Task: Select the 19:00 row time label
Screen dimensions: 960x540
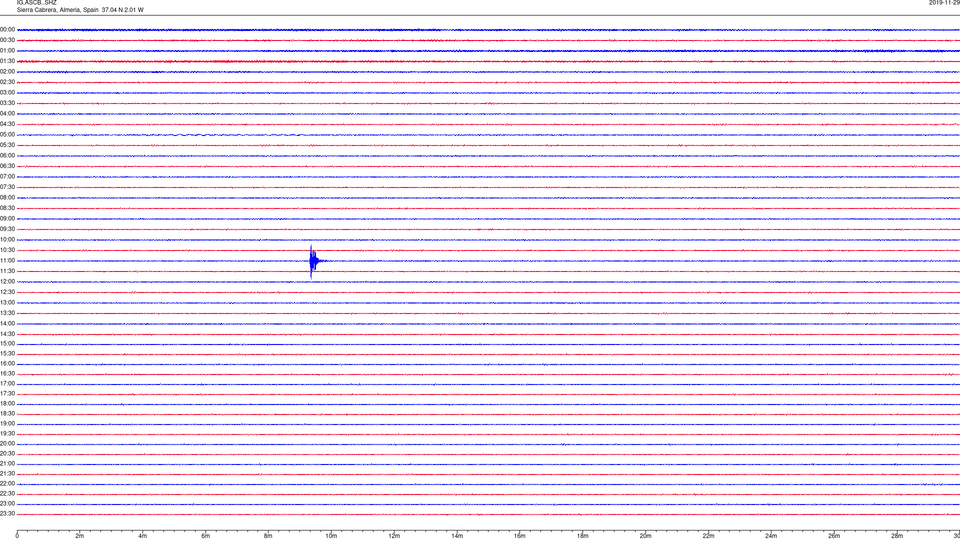Action: pyautogui.click(x=8, y=424)
